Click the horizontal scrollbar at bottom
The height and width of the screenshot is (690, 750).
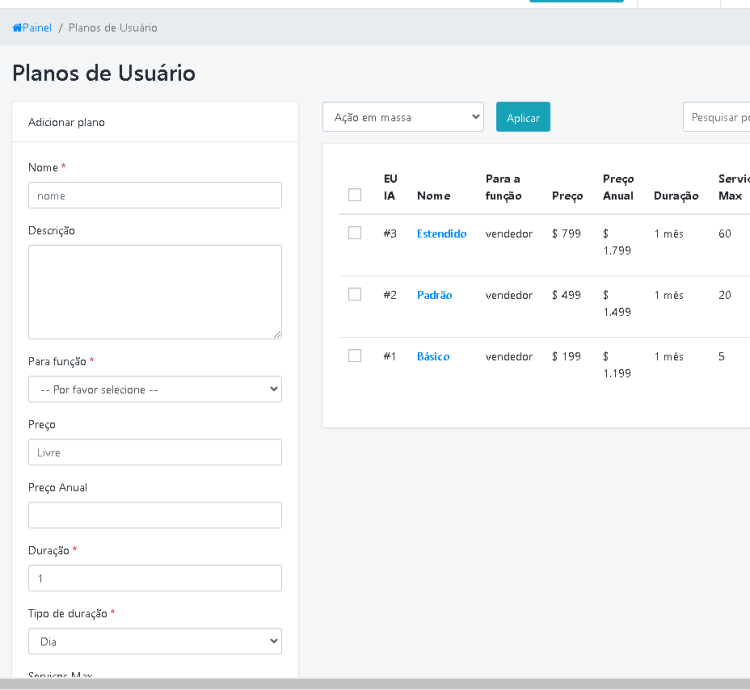375,684
